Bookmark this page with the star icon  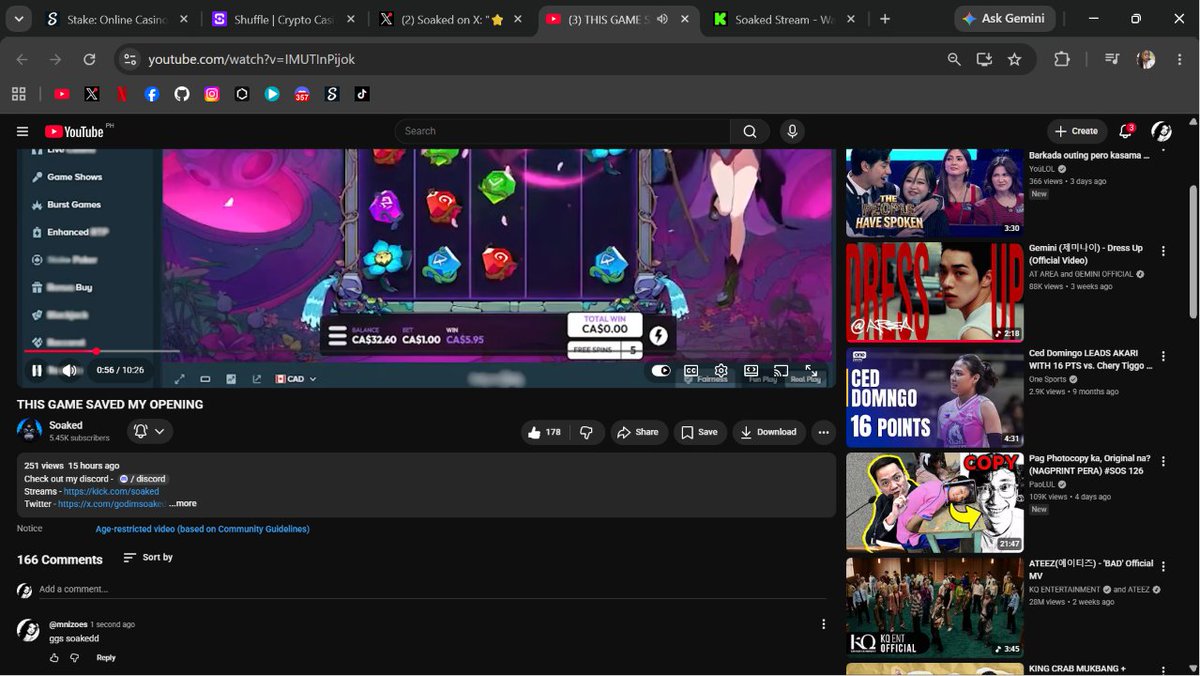pos(1015,59)
